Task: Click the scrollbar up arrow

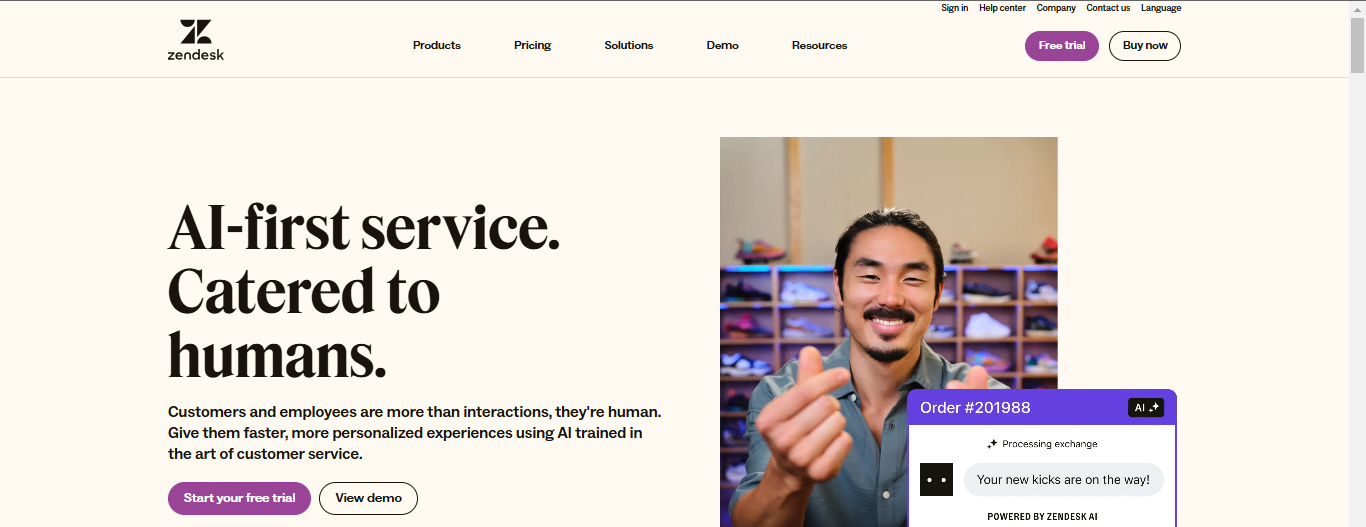Action: [x=1357, y=7]
